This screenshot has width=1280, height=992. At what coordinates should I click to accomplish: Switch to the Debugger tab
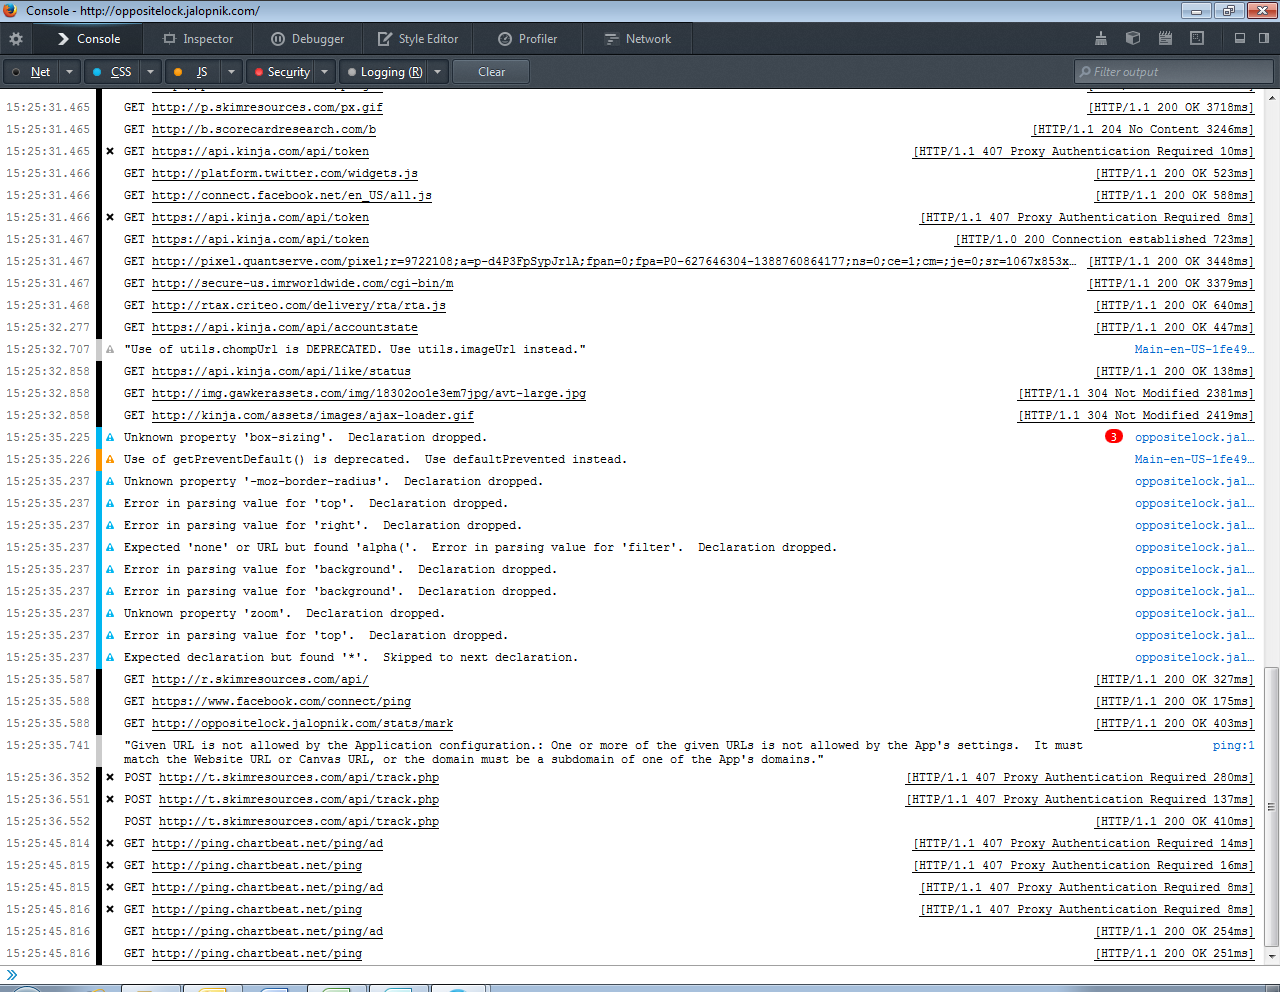click(x=307, y=39)
